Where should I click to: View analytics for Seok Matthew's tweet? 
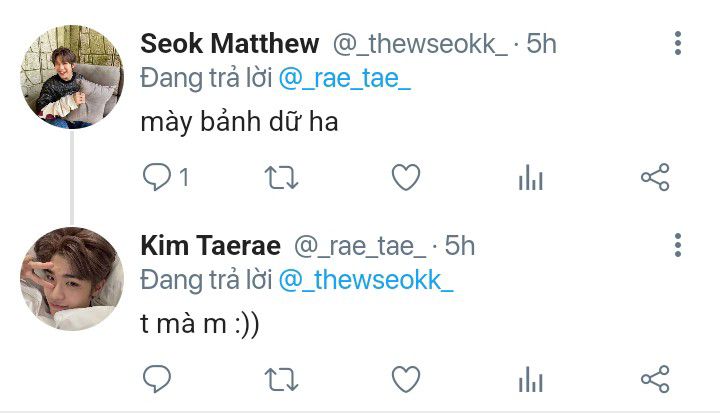pos(531,177)
